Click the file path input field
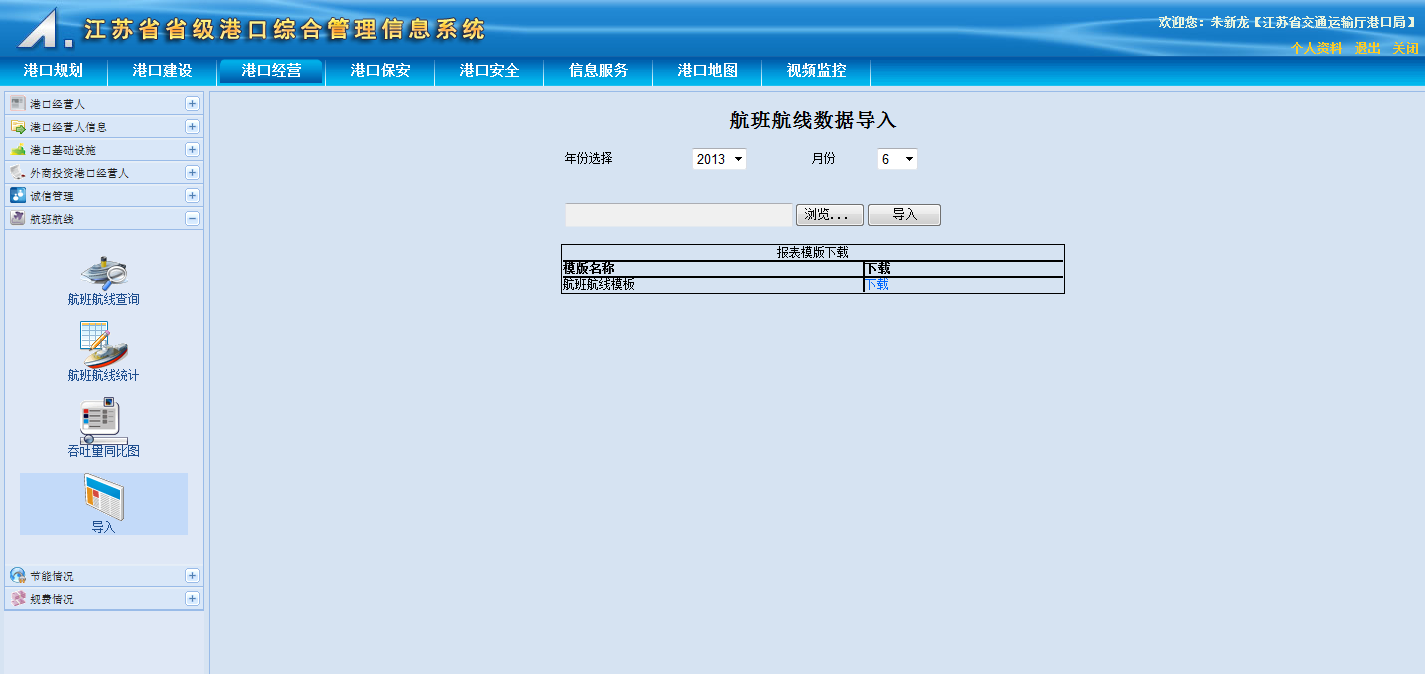 point(678,215)
